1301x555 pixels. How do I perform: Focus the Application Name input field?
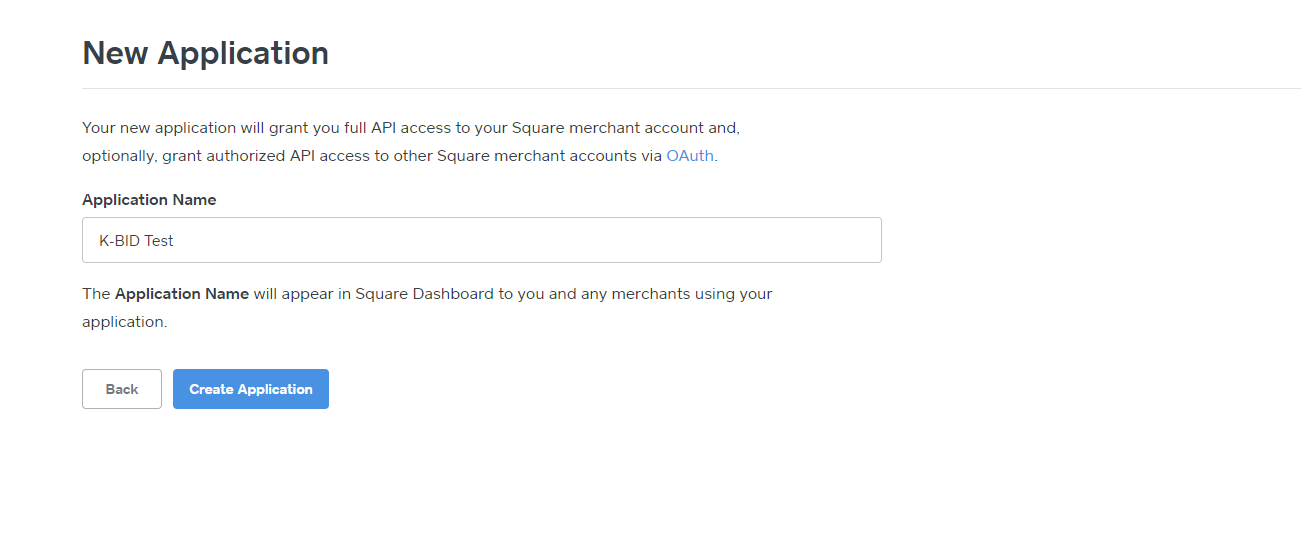click(480, 240)
